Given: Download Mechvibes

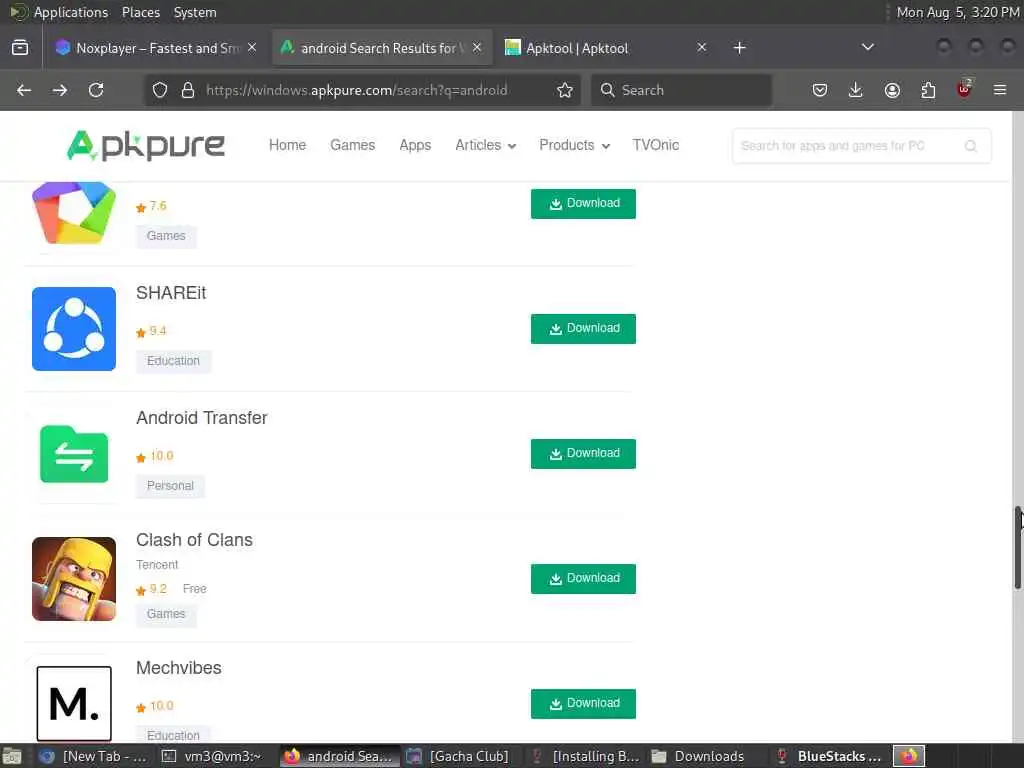Looking at the screenshot, I should click(x=583, y=703).
